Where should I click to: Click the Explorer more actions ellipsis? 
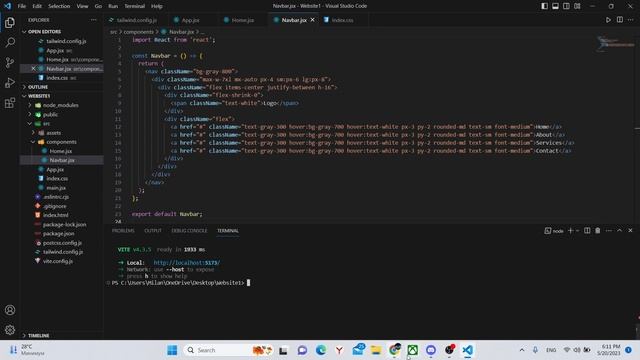click(x=93, y=20)
